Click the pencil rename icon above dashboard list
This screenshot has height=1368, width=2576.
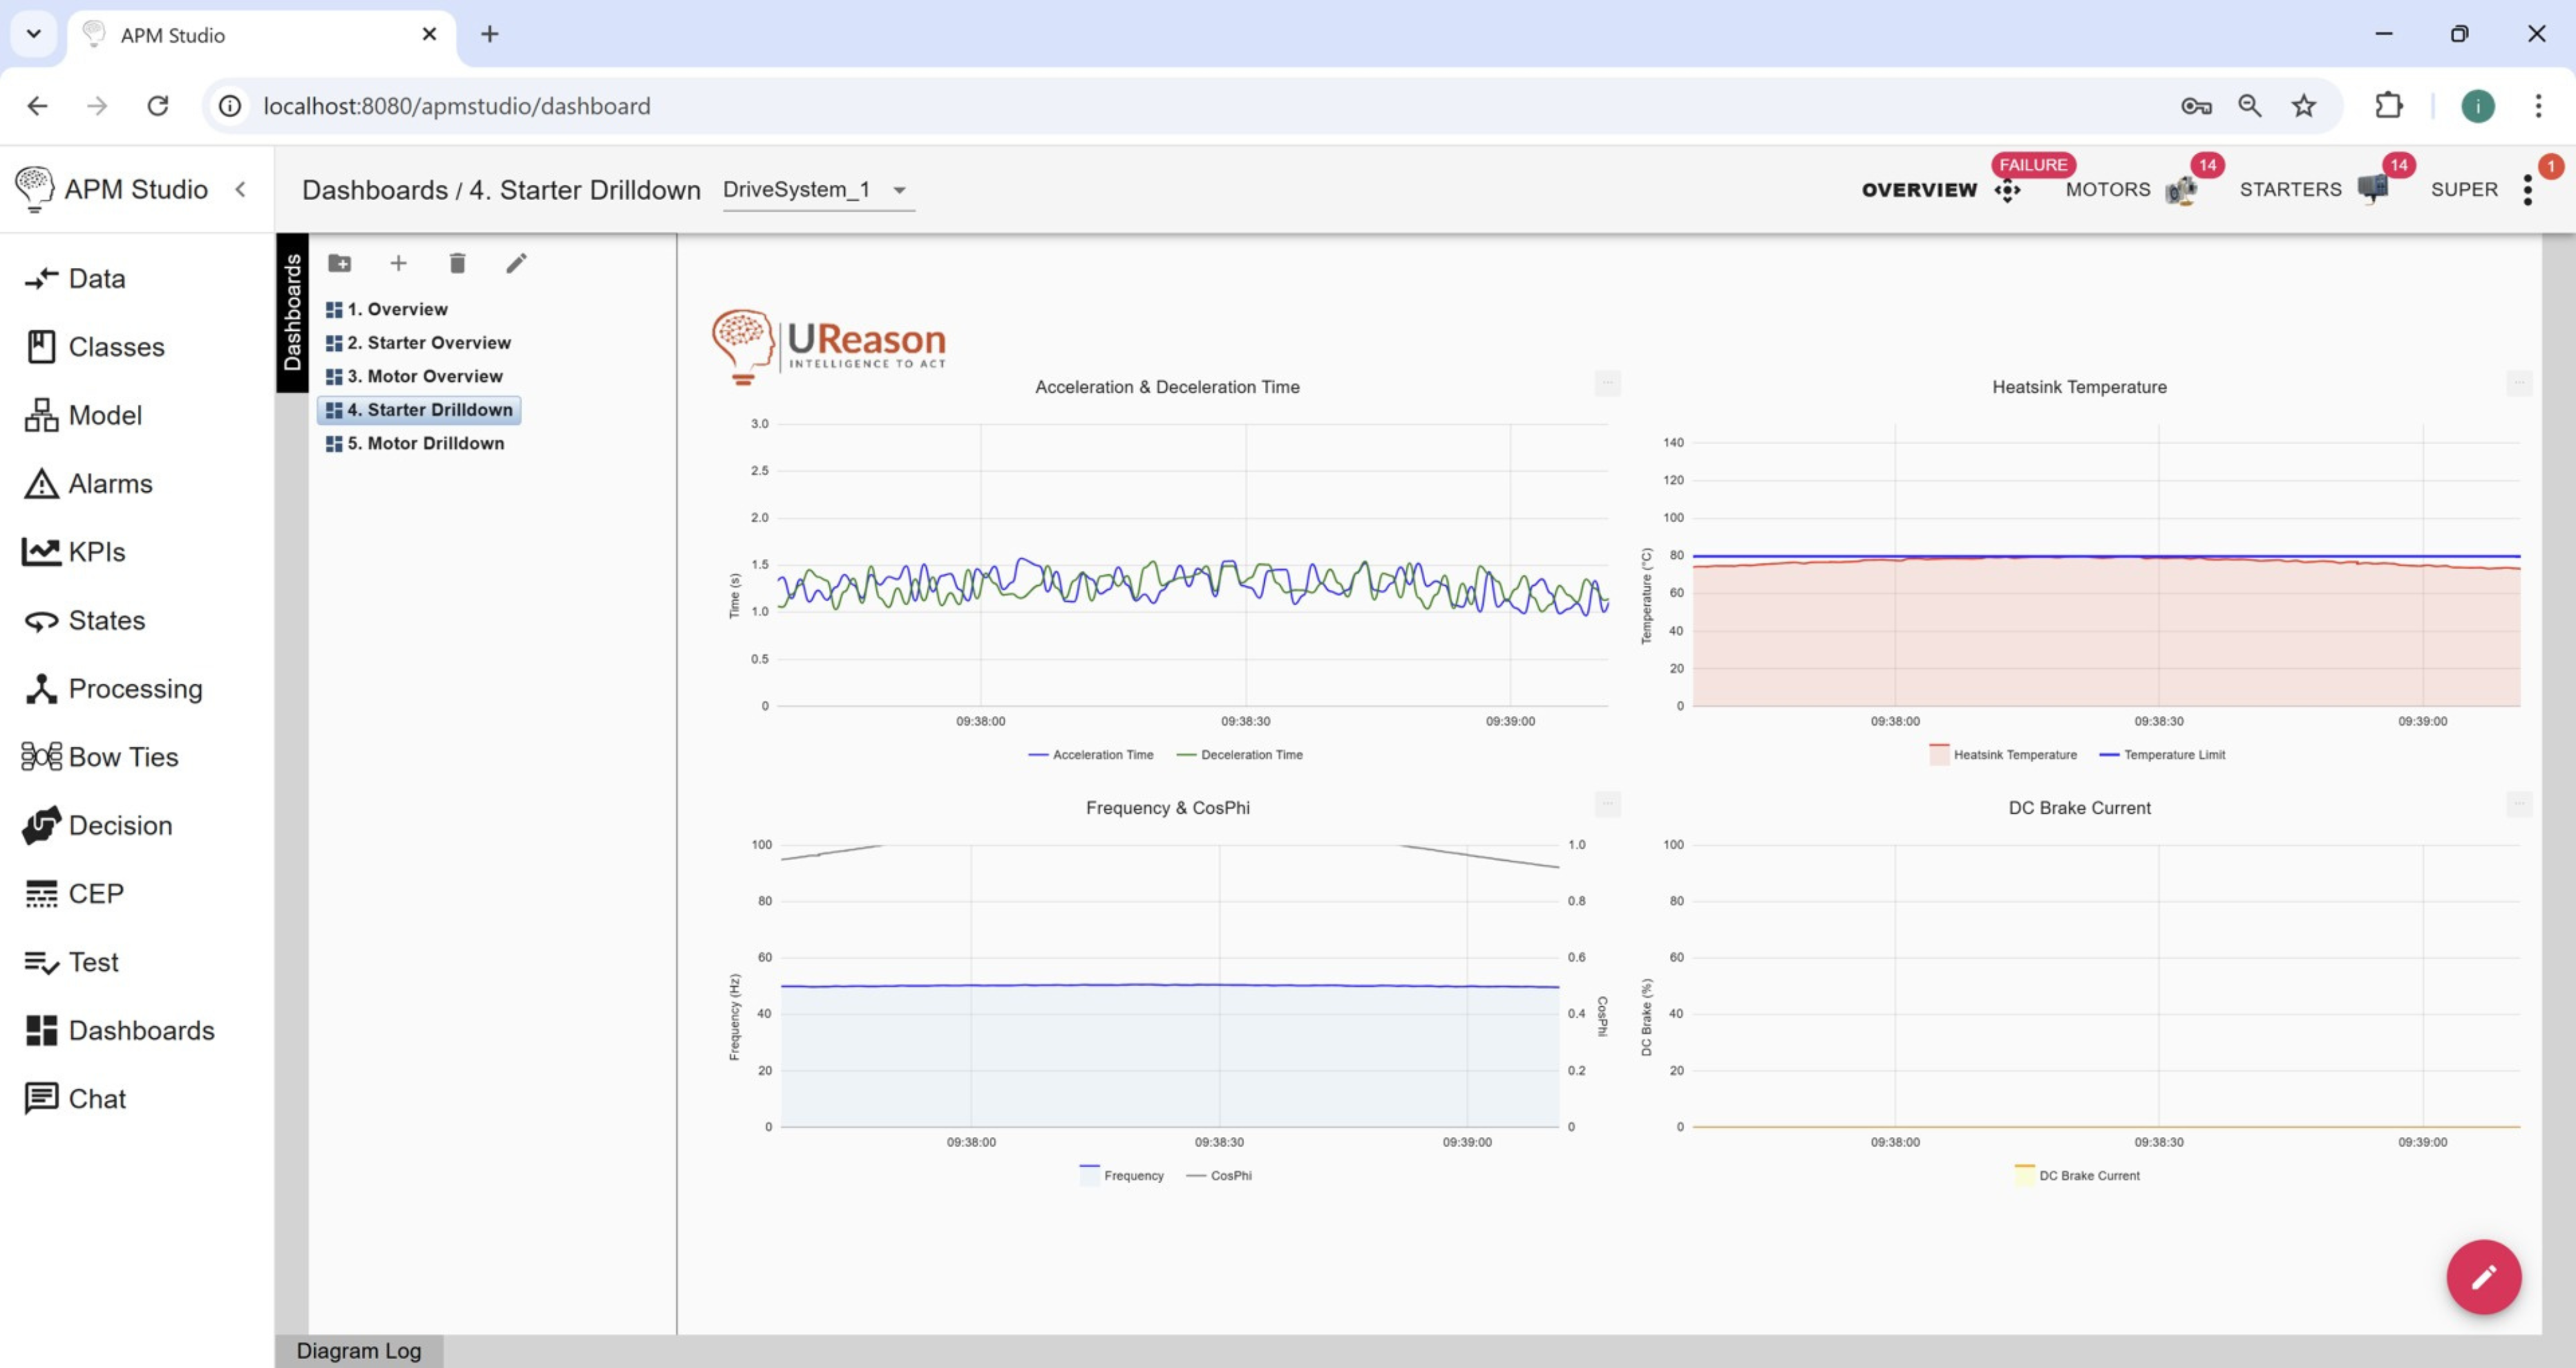(516, 263)
